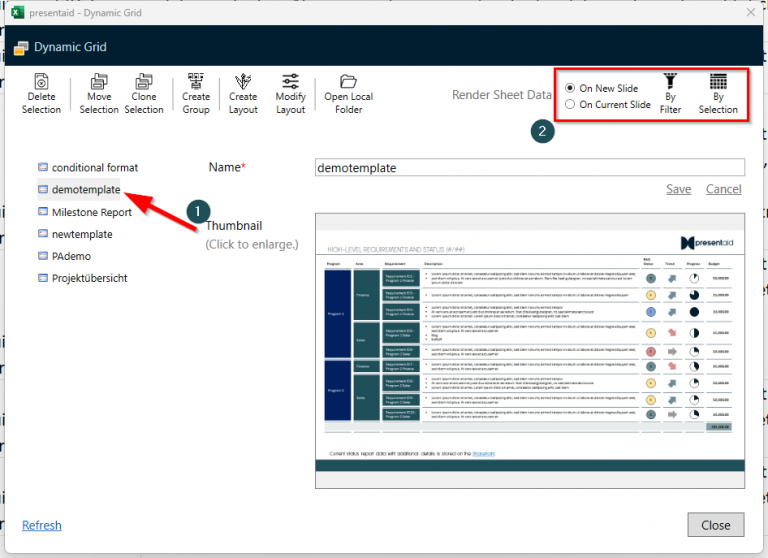Select newtemplate in the template list
Screen dimensions: 768x558
pyautogui.click(x=82, y=234)
